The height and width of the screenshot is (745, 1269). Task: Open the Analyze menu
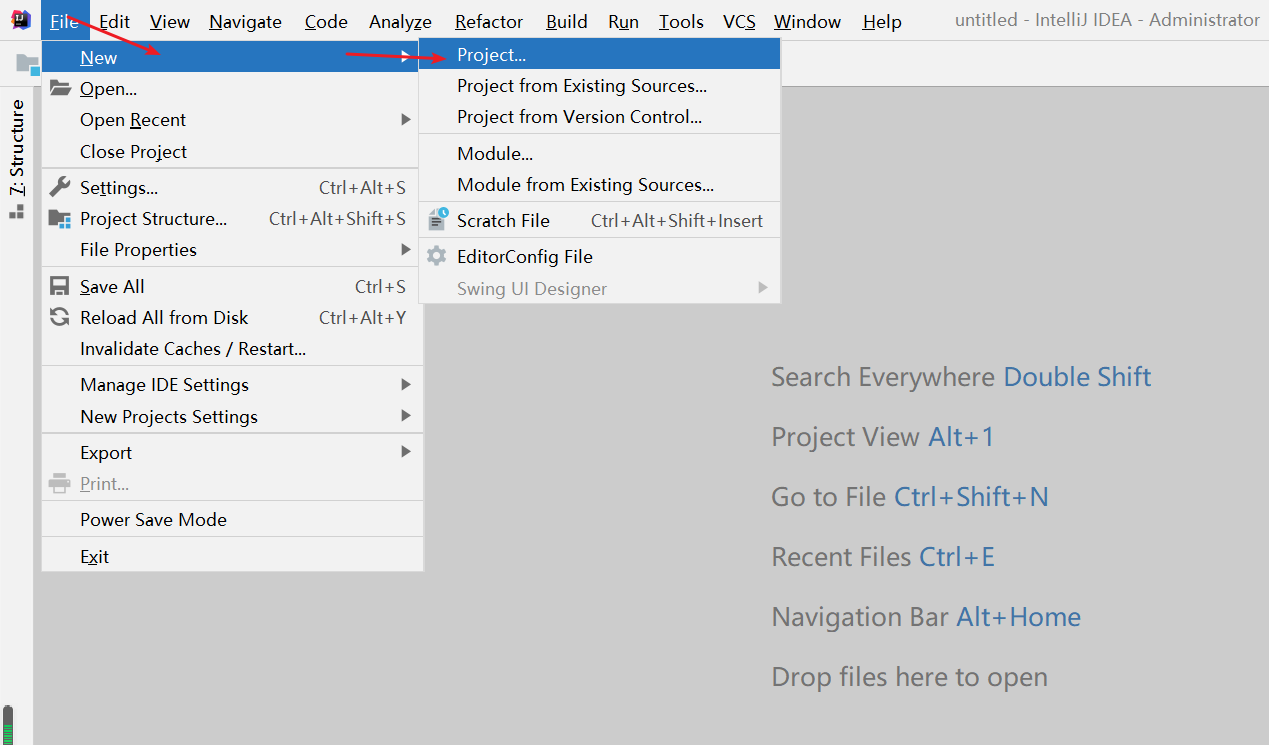click(400, 21)
